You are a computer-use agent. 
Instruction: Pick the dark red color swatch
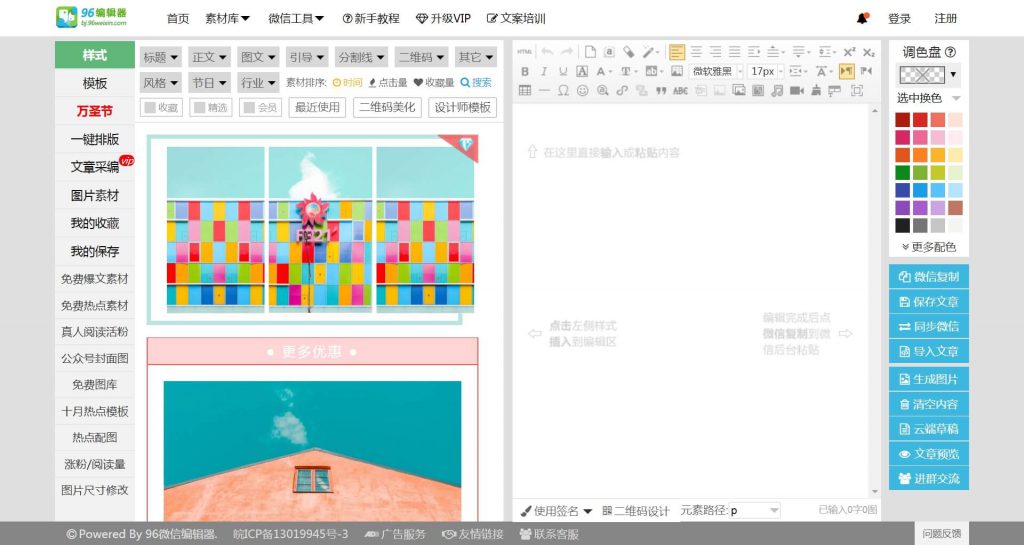coord(902,120)
